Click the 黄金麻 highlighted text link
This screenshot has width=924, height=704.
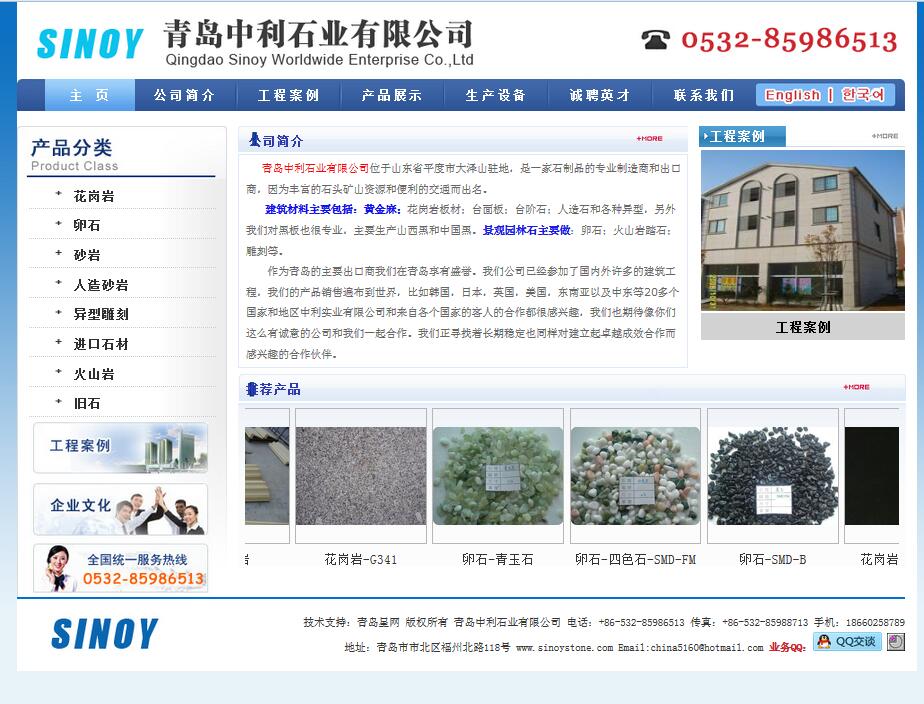[x=382, y=209]
